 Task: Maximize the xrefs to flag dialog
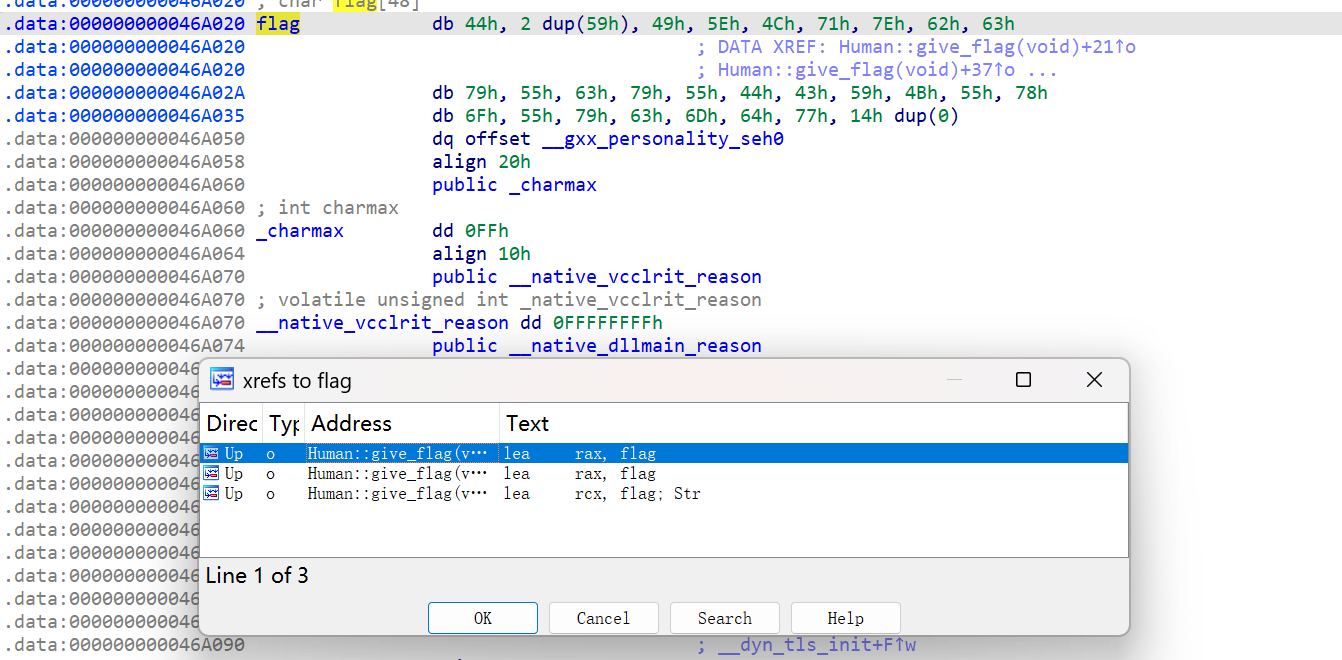(x=1023, y=380)
